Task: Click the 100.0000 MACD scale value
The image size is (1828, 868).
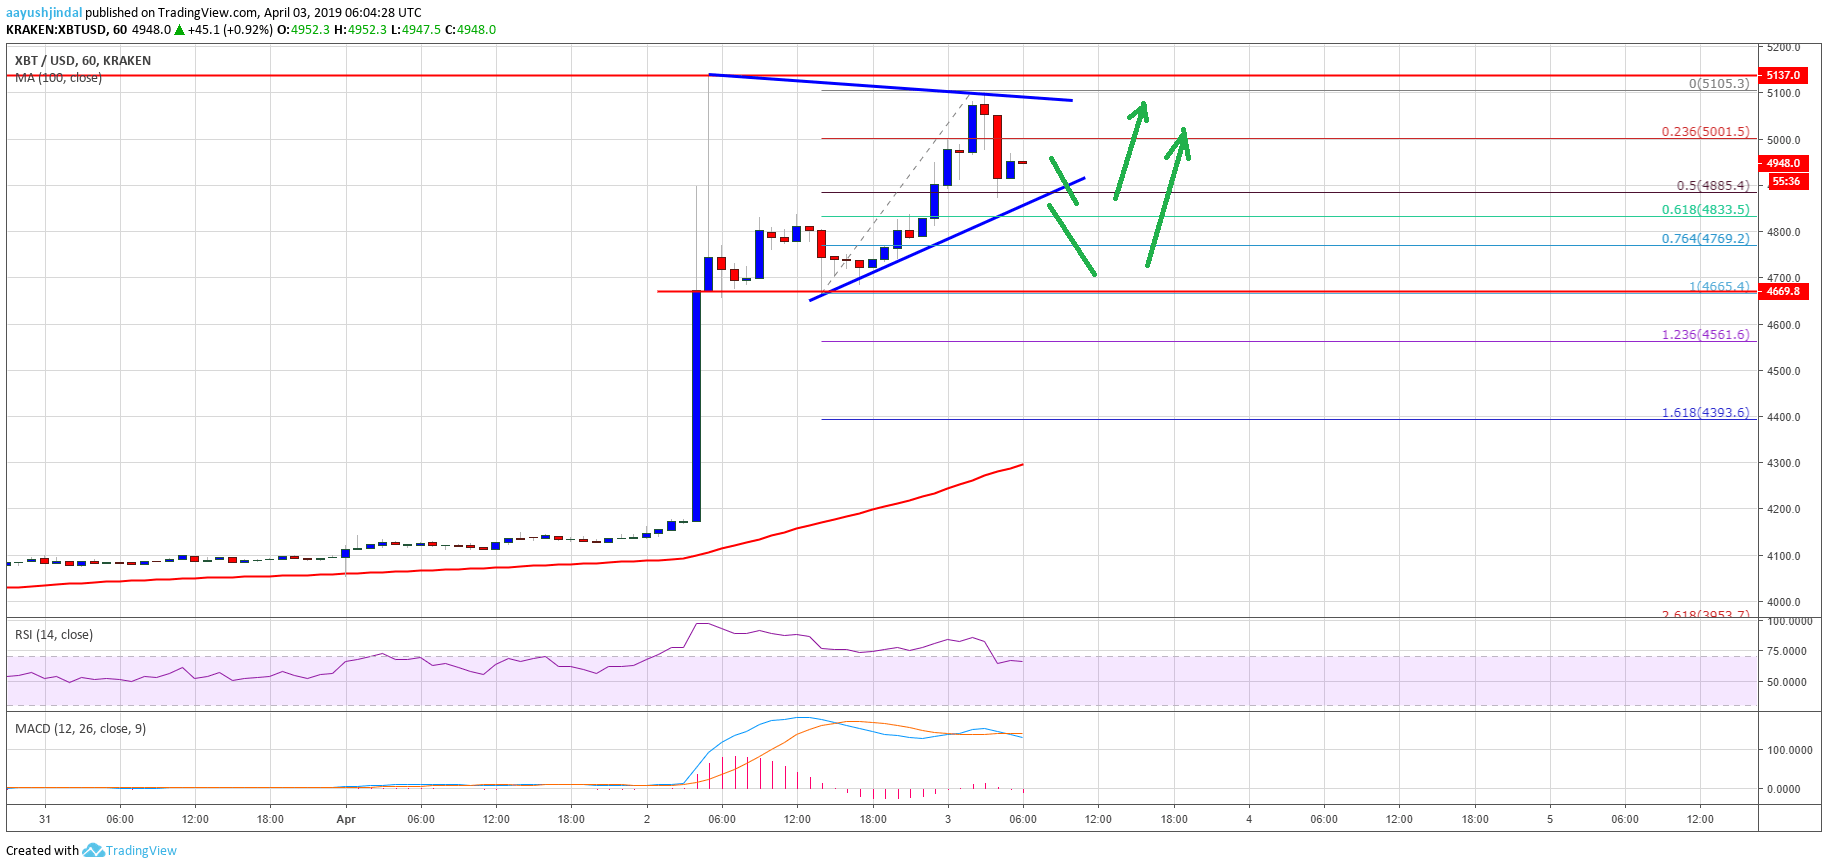Action: [x=1789, y=750]
